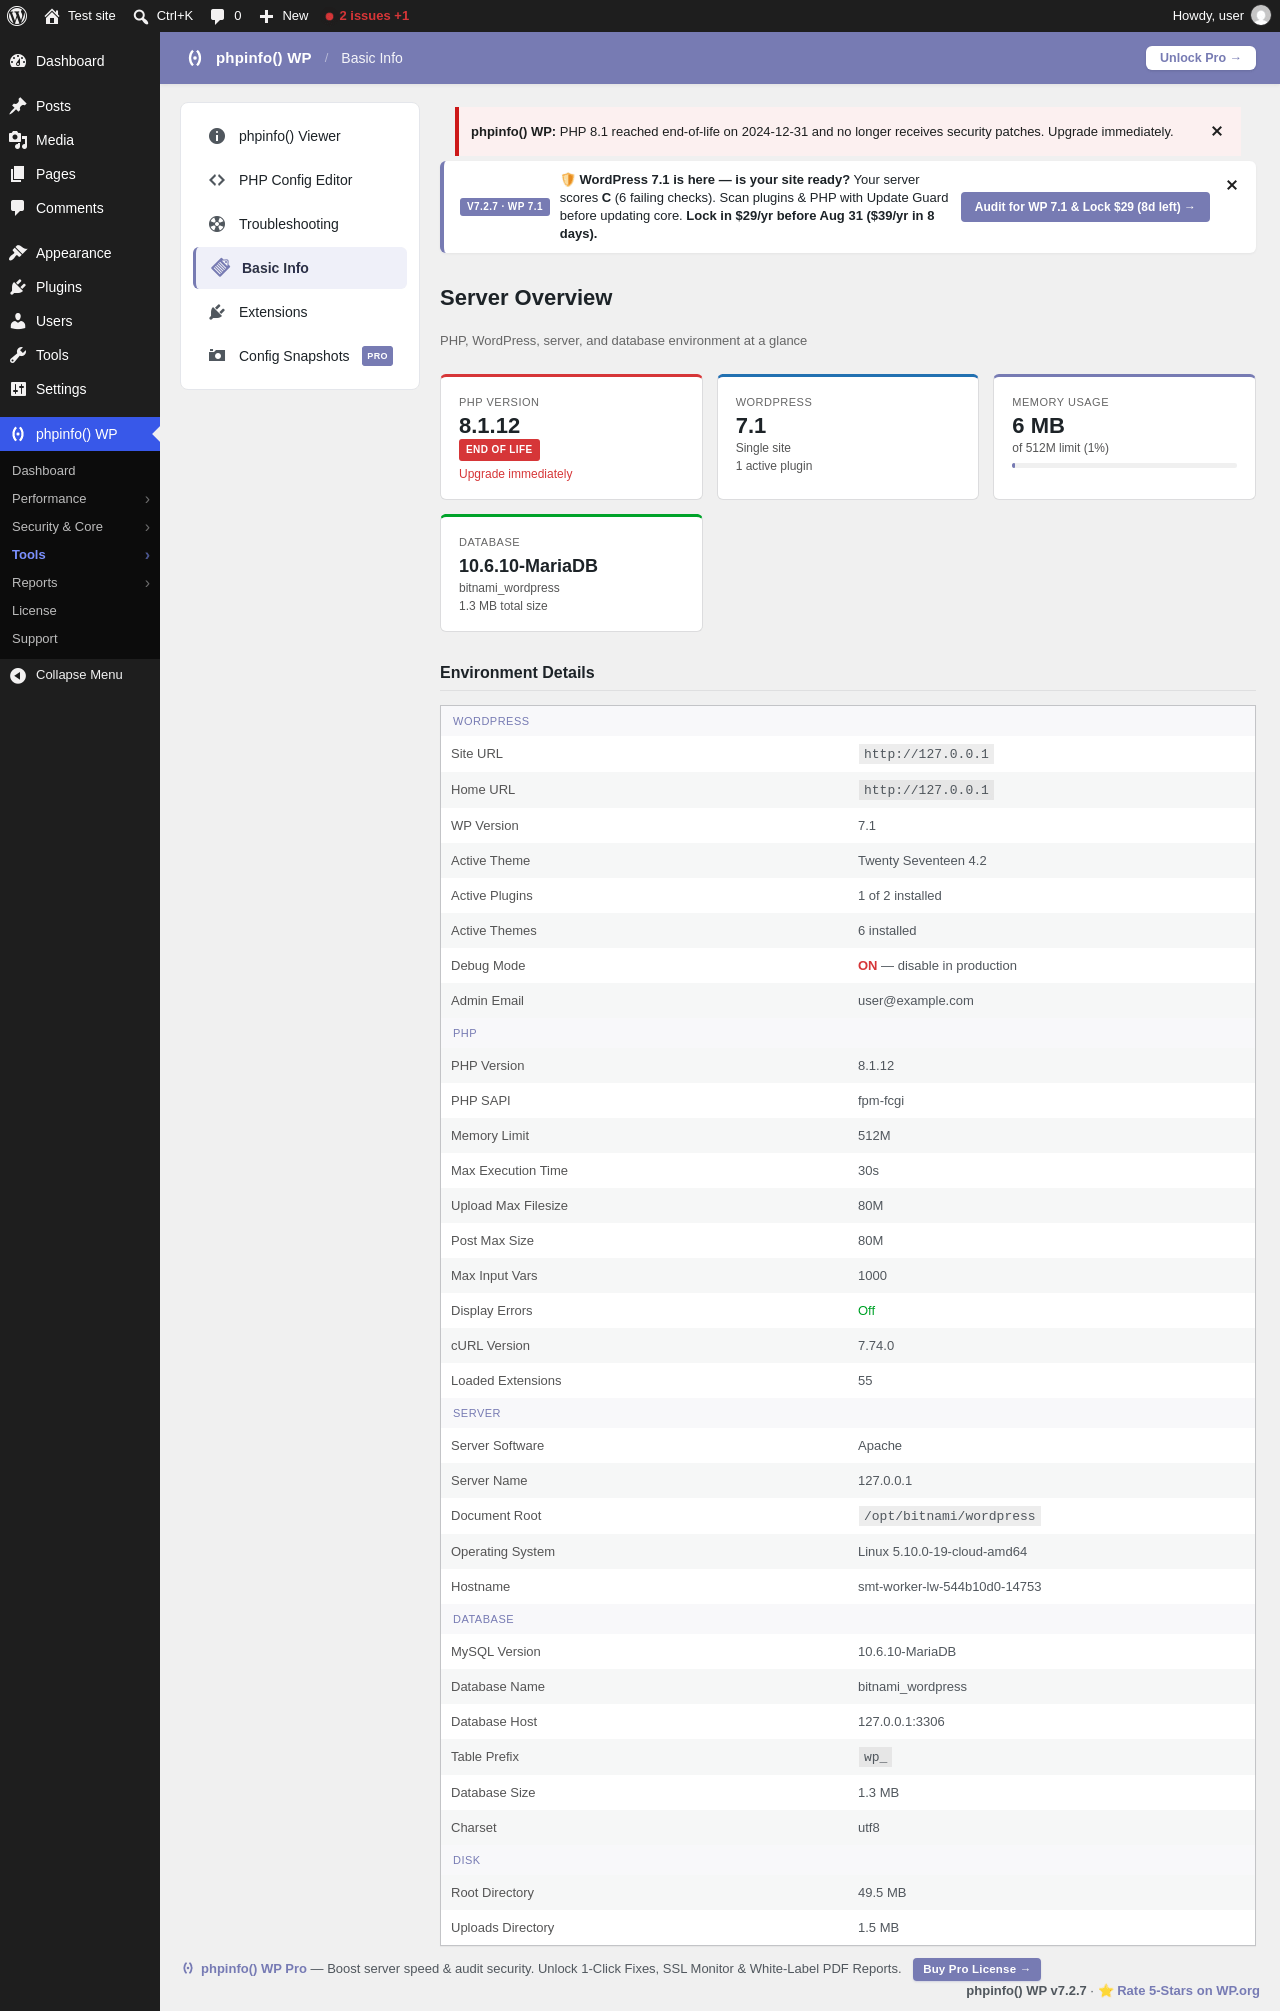Click the phpinfo() Viewer info icon
Image resolution: width=1280 pixels, height=2011 pixels.
coord(217,136)
